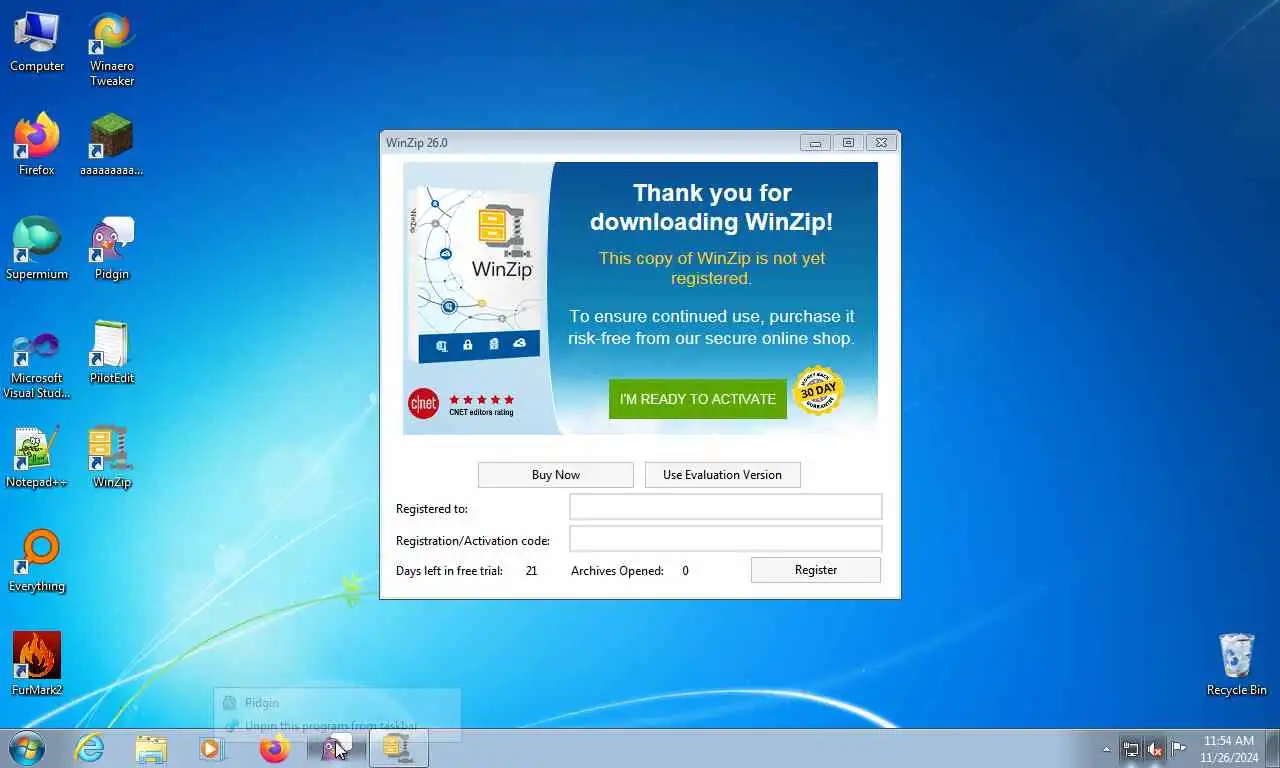Viewport: 1280px width, 768px height.
Task: Open the Action Center flag icon
Action: pos(1179,748)
